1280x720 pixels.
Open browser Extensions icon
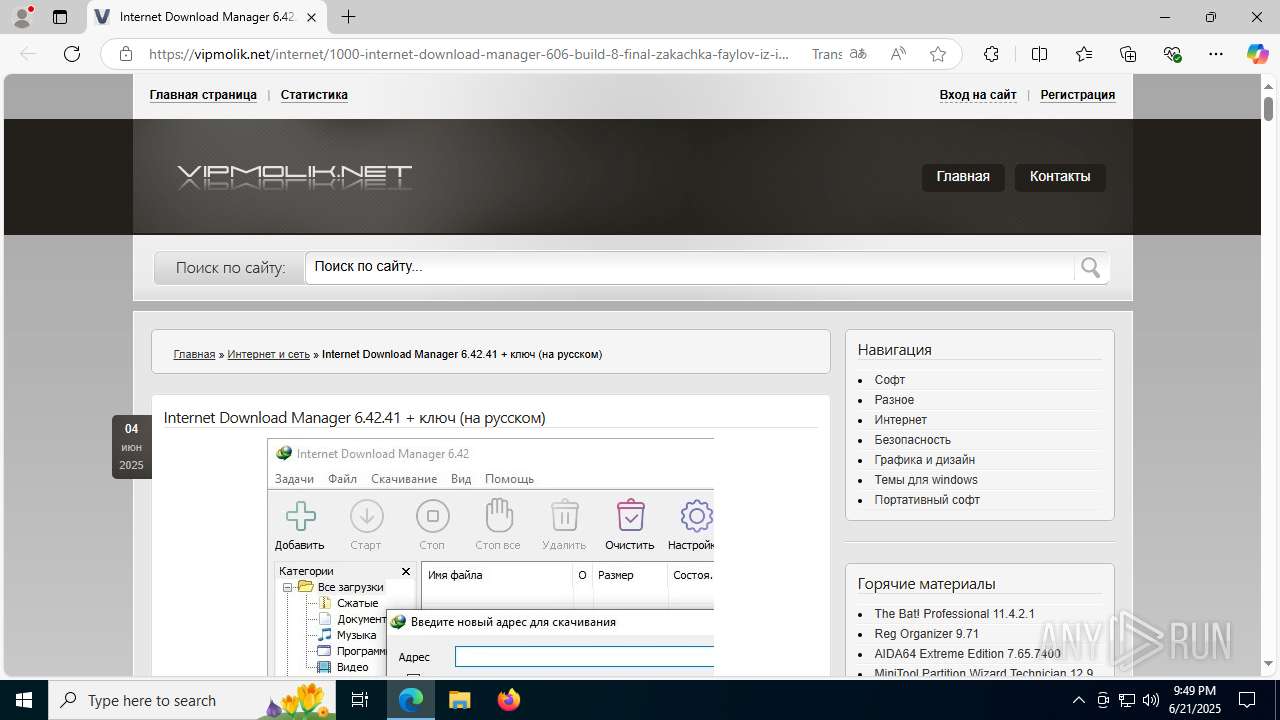coord(991,54)
